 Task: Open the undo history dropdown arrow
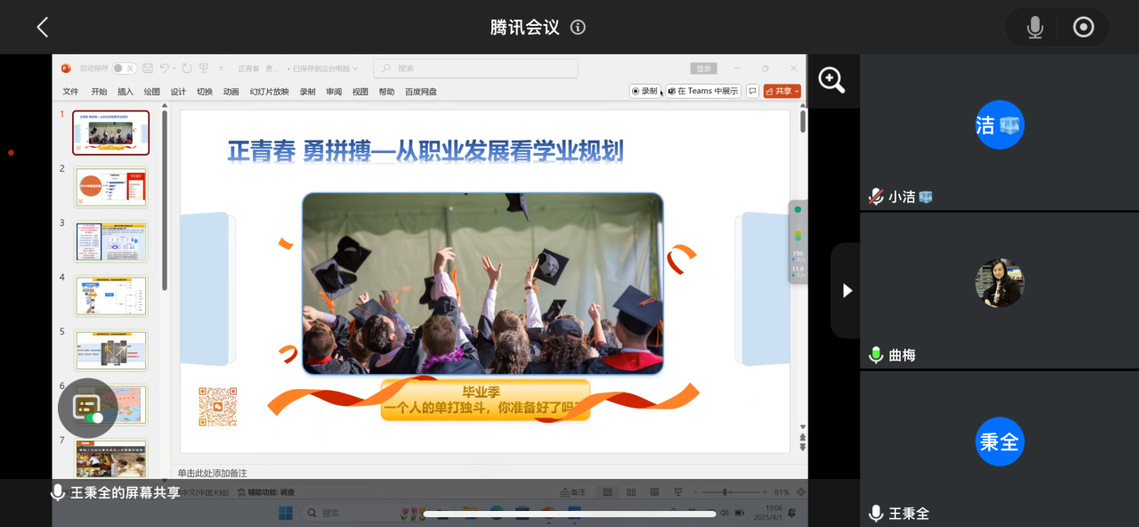point(174,68)
